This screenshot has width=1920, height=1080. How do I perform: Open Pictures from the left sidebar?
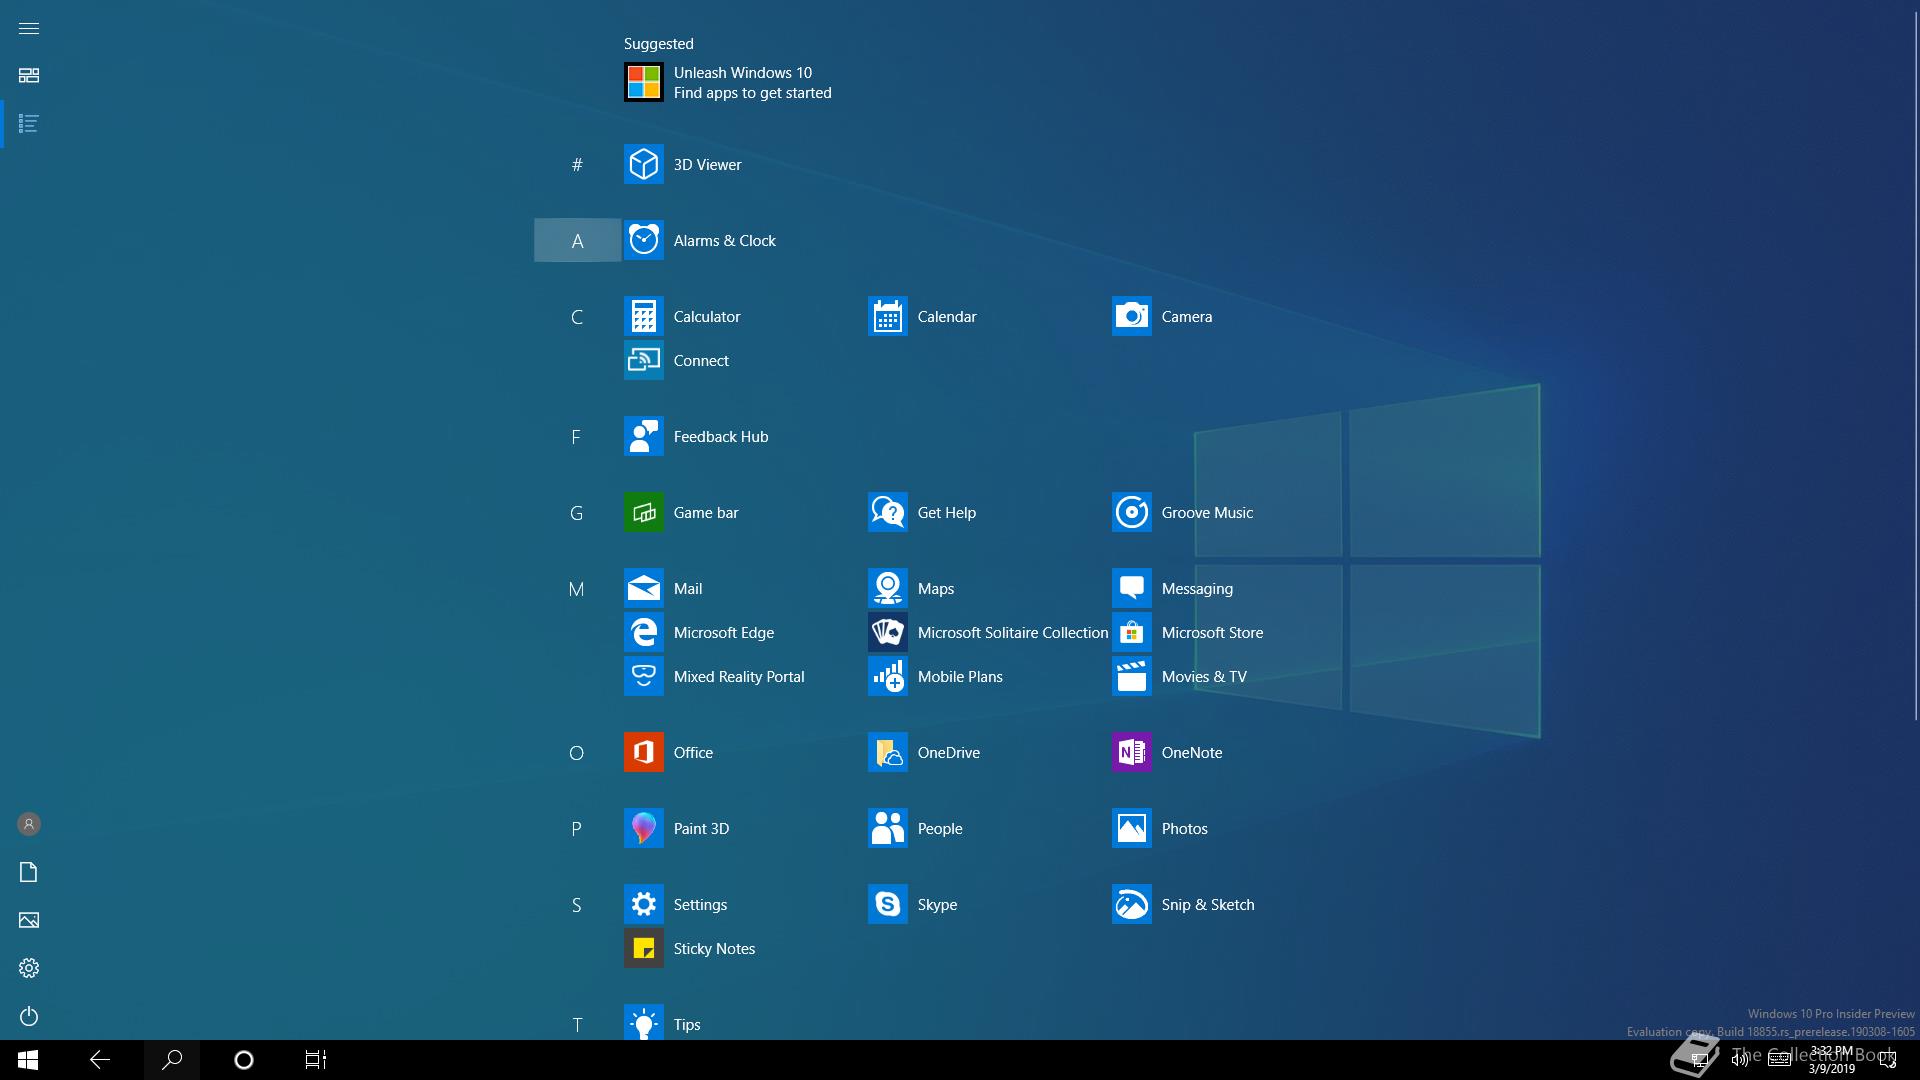(x=29, y=920)
